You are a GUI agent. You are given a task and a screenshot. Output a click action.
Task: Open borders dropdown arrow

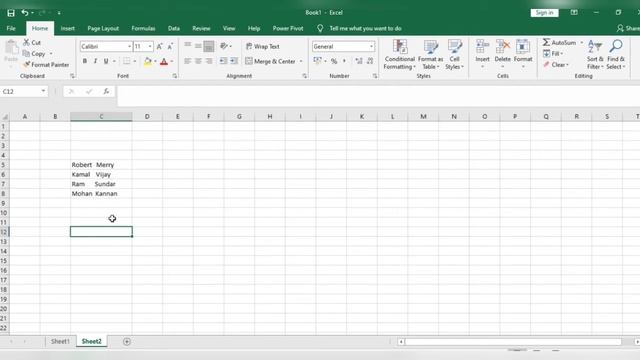point(135,61)
